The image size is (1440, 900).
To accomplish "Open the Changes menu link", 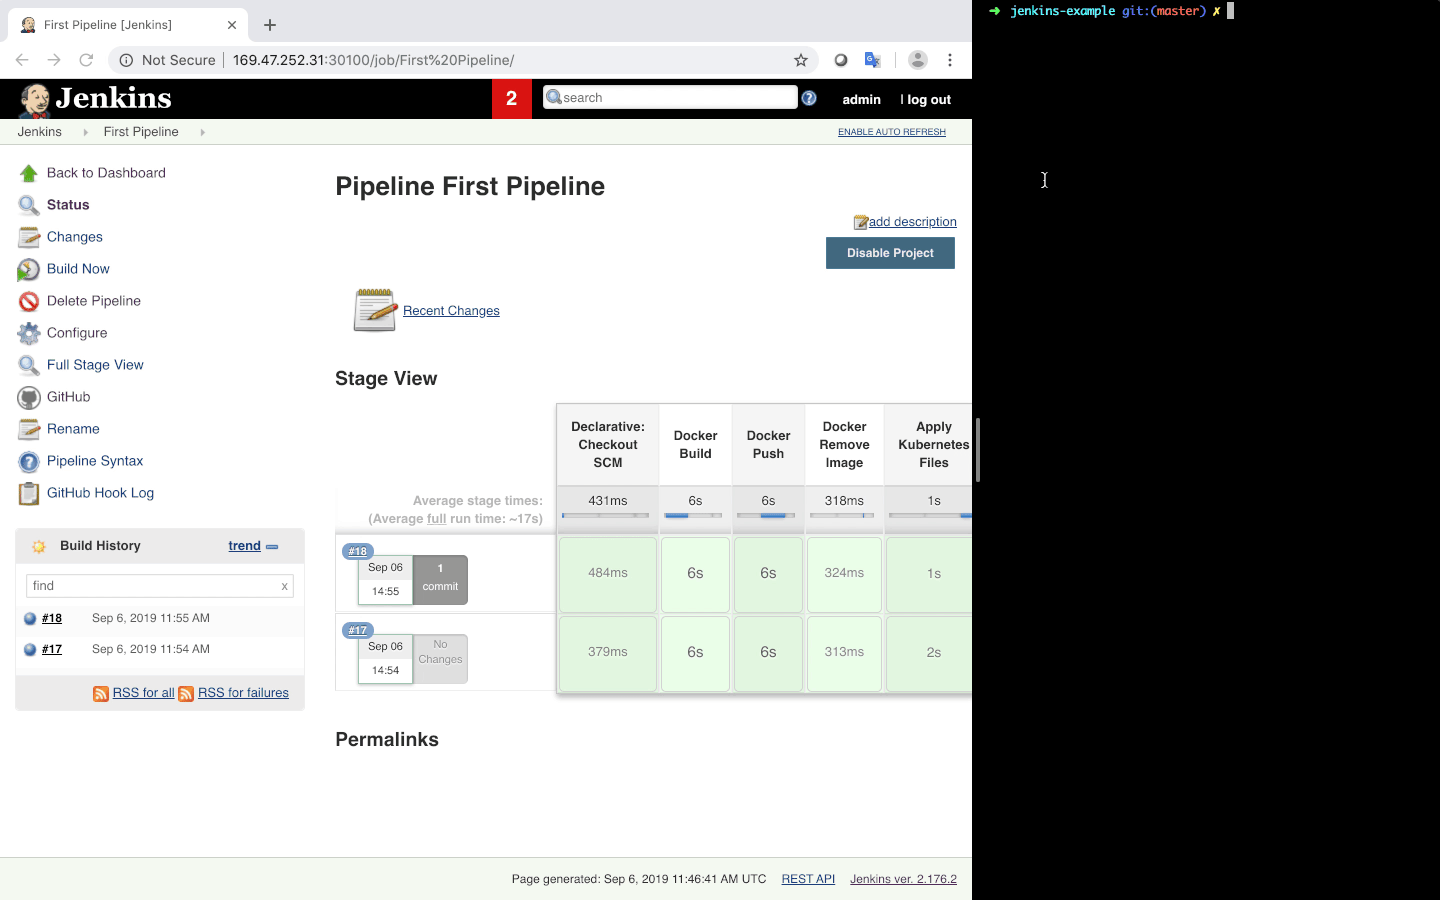I will point(75,237).
